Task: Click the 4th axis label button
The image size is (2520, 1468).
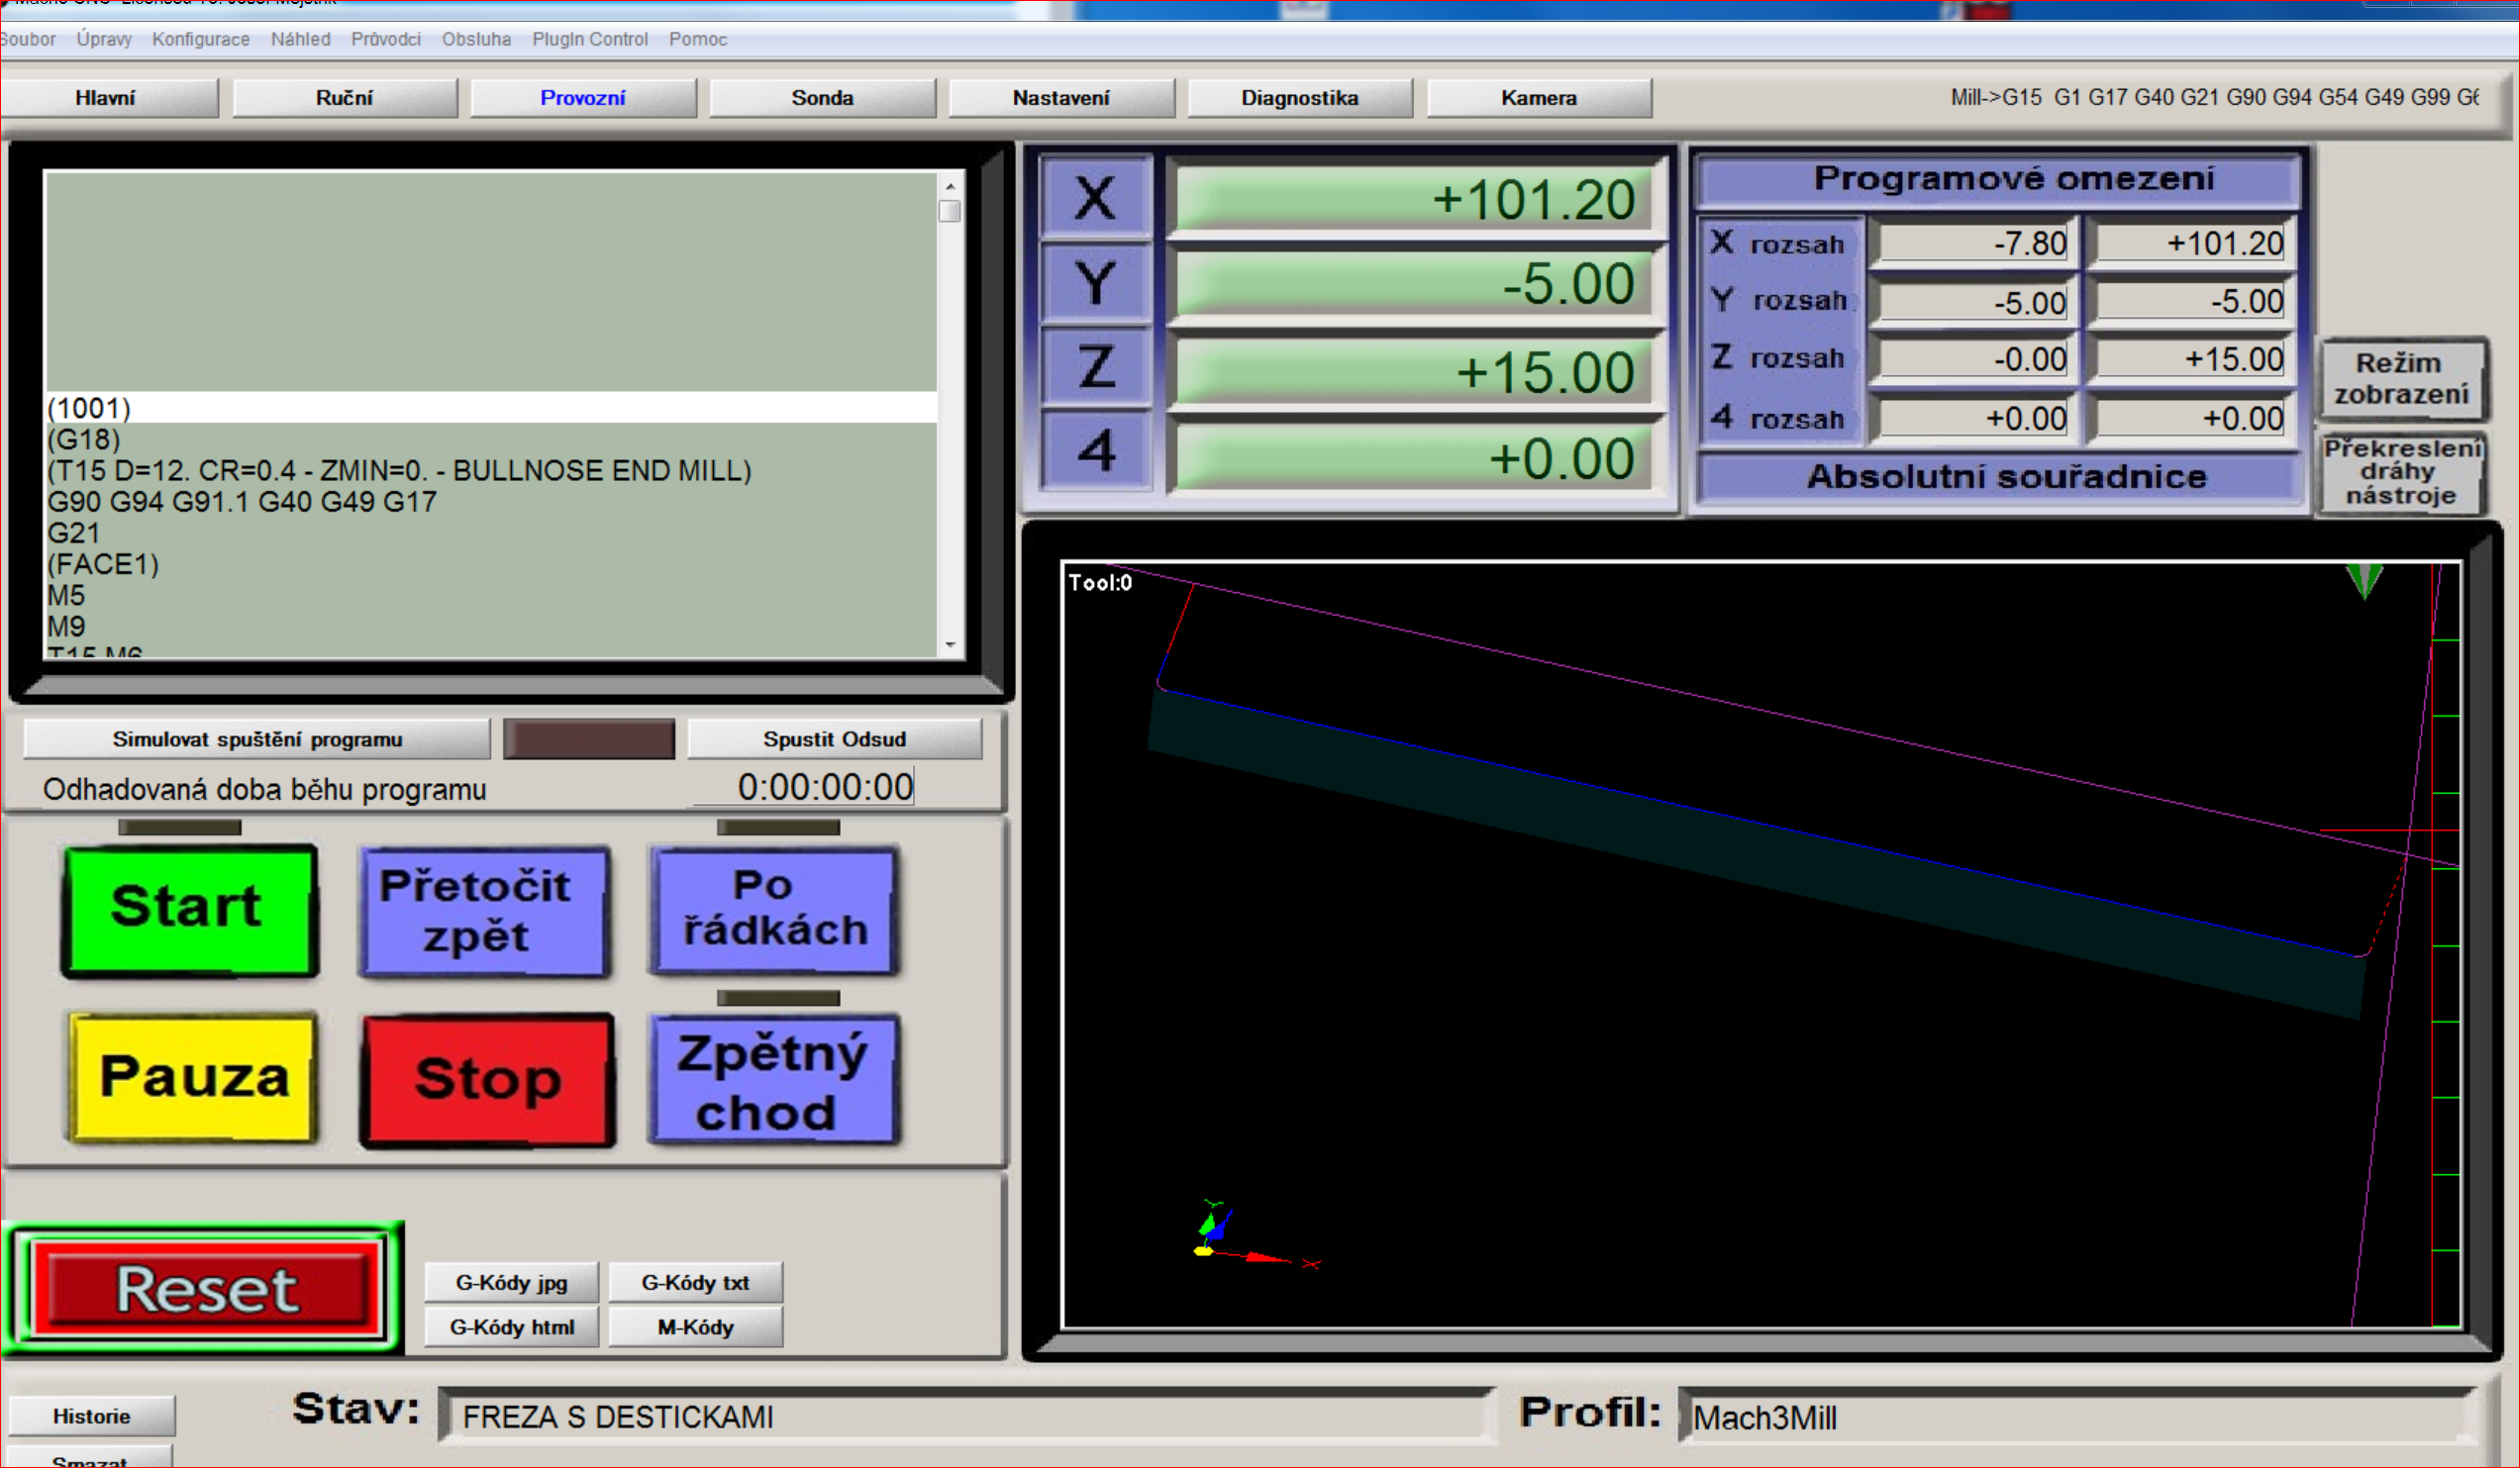Action: (1095, 451)
